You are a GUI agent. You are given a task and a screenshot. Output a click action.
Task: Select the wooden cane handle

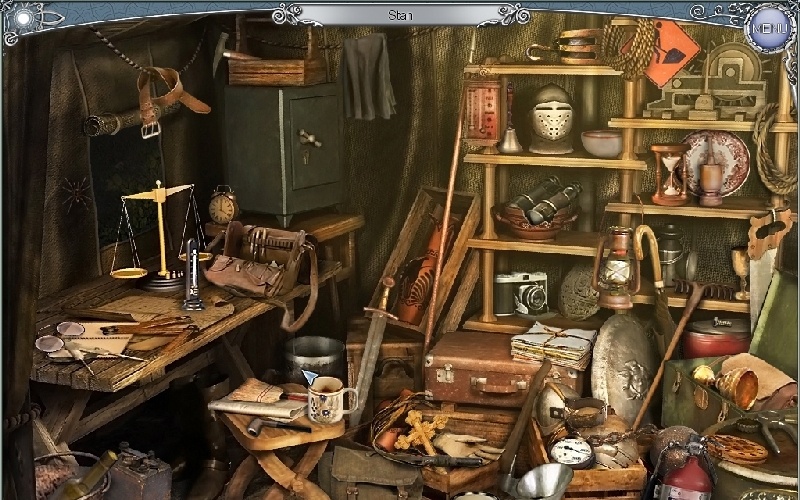pos(649,255)
